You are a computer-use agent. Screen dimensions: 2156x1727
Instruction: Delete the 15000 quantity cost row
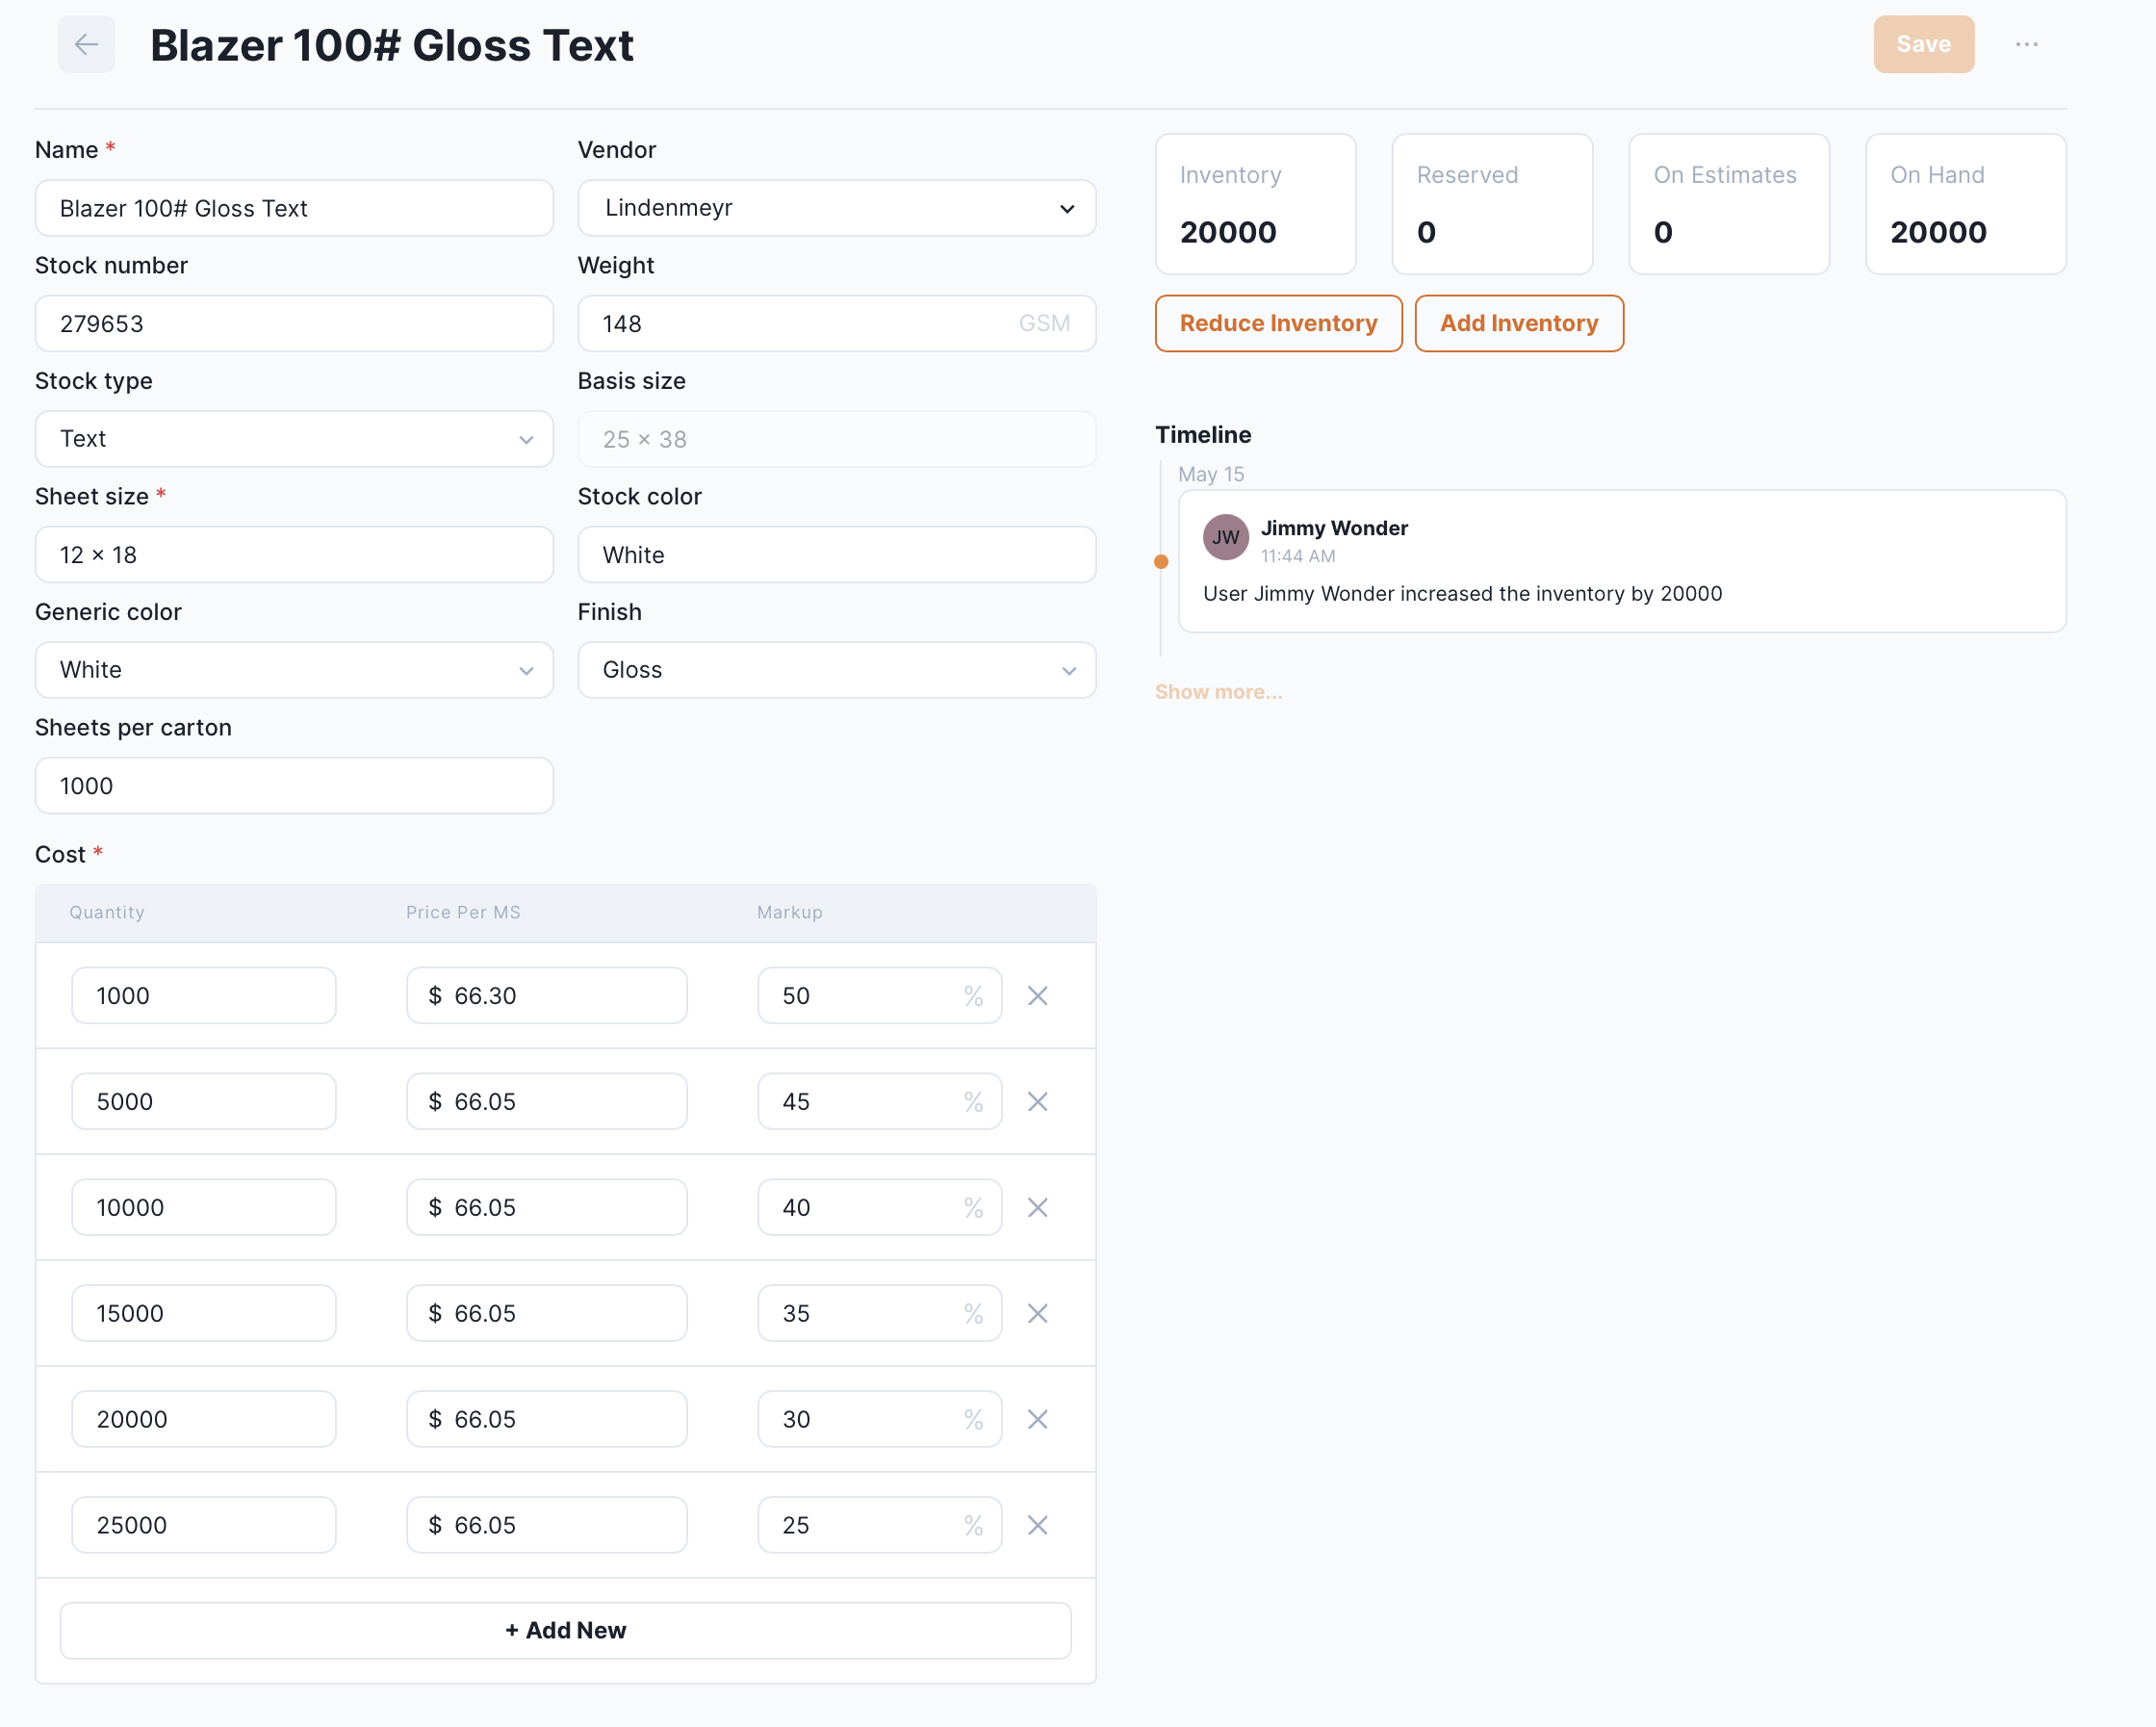[x=1037, y=1313]
